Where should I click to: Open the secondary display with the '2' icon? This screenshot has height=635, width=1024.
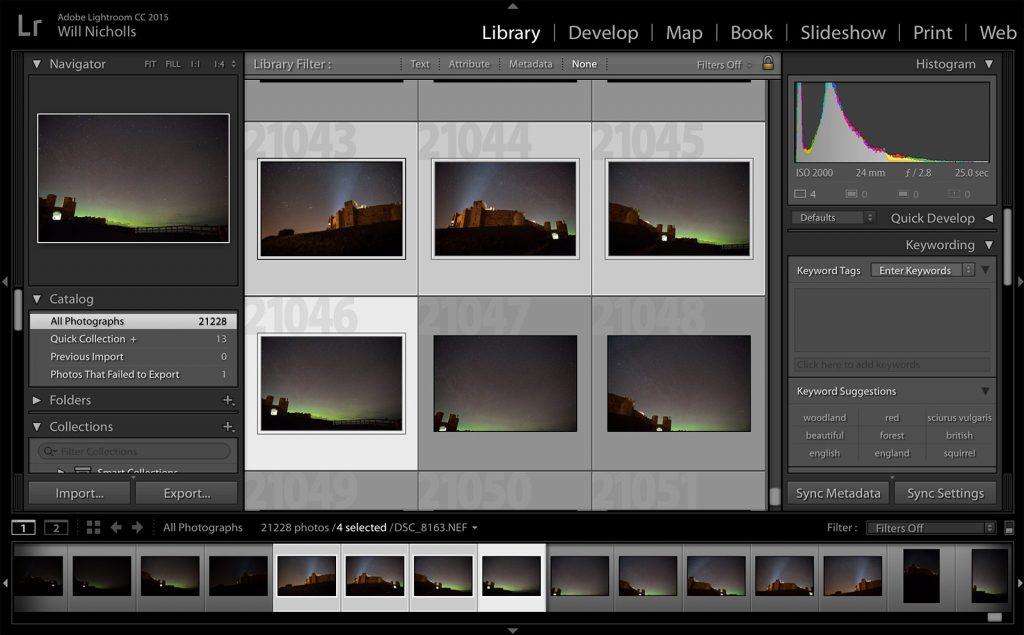56,527
